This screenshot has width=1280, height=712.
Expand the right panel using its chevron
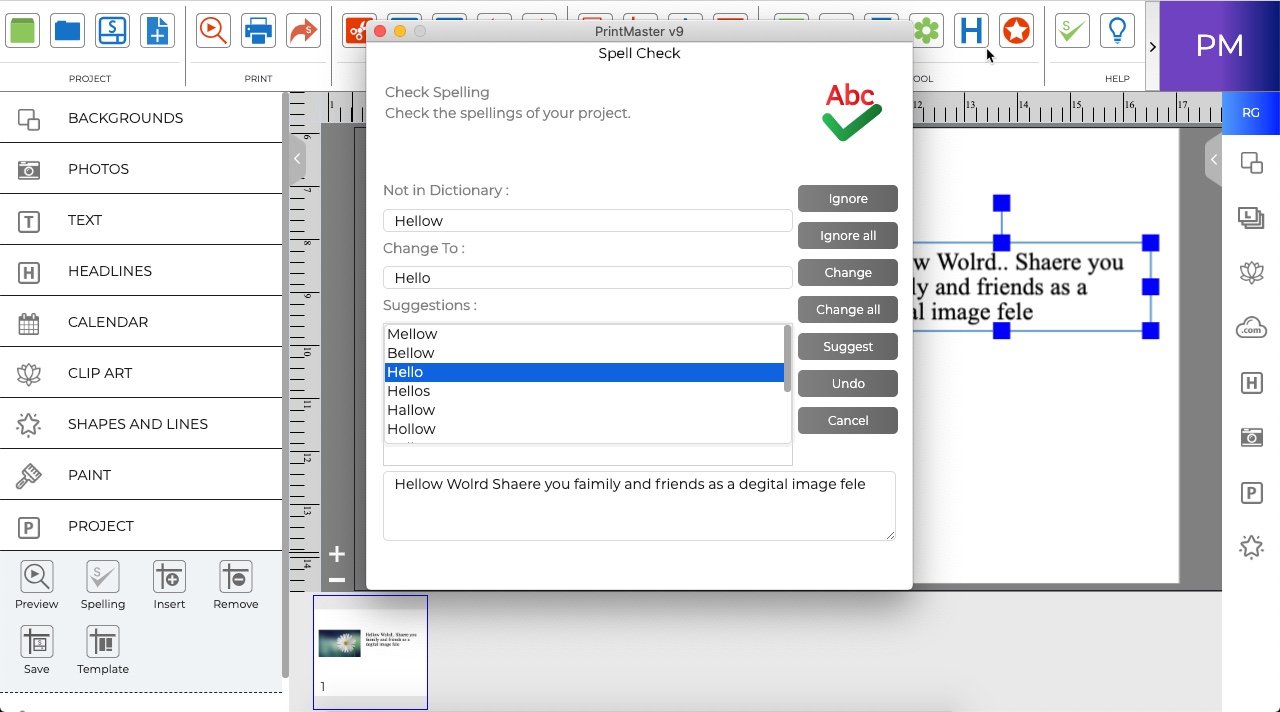coord(1213,159)
